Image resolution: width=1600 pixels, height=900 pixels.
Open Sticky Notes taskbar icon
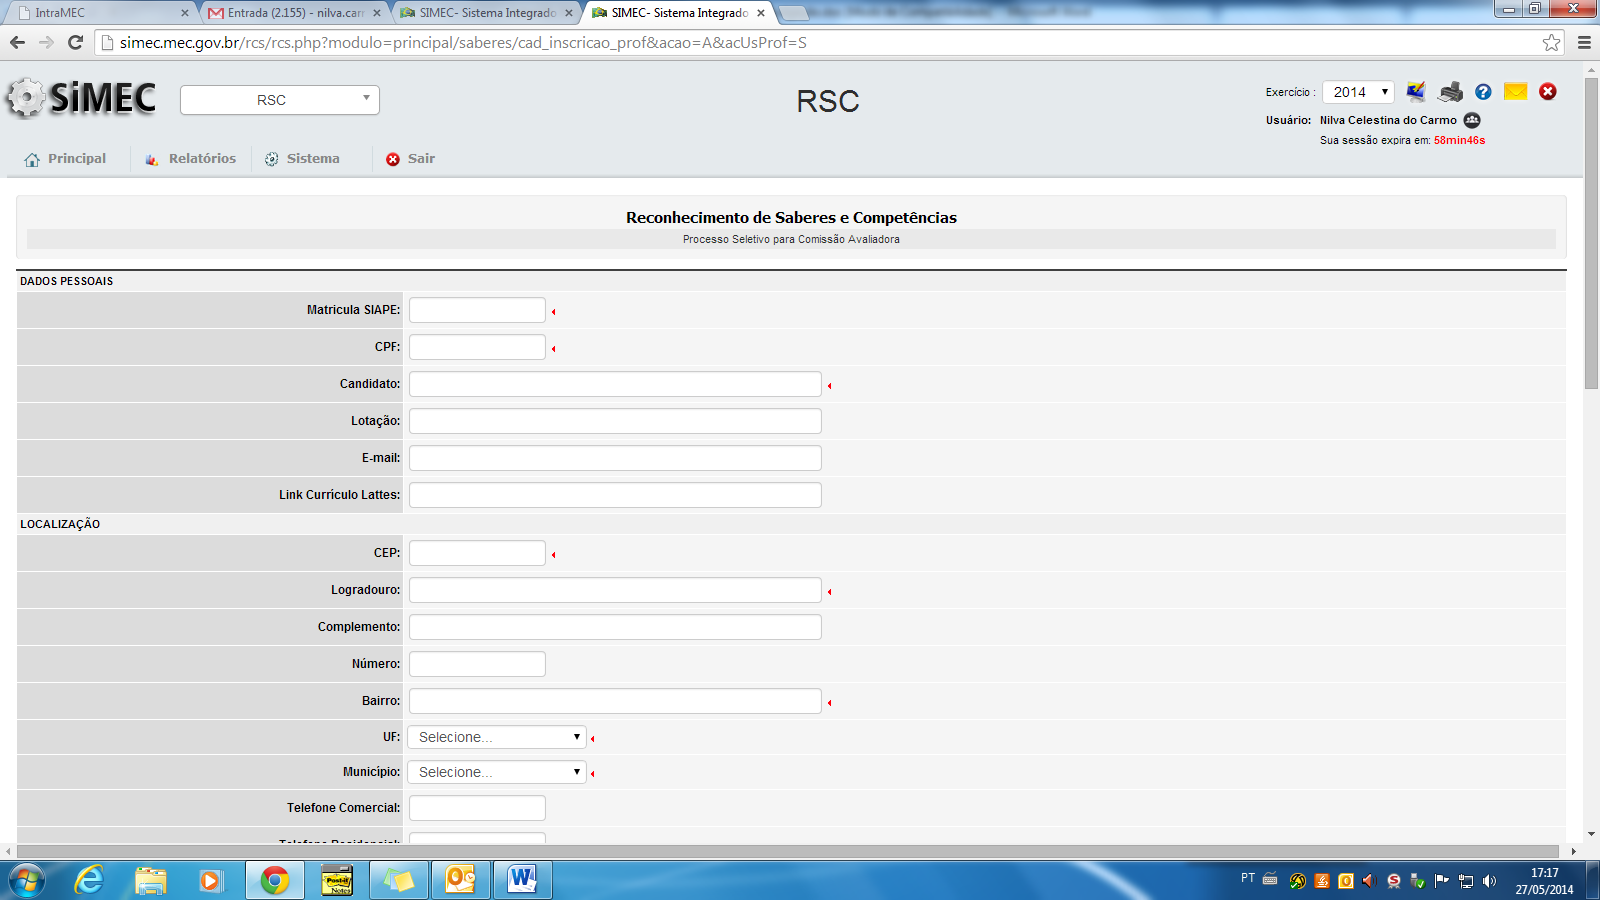coord(399,880)
